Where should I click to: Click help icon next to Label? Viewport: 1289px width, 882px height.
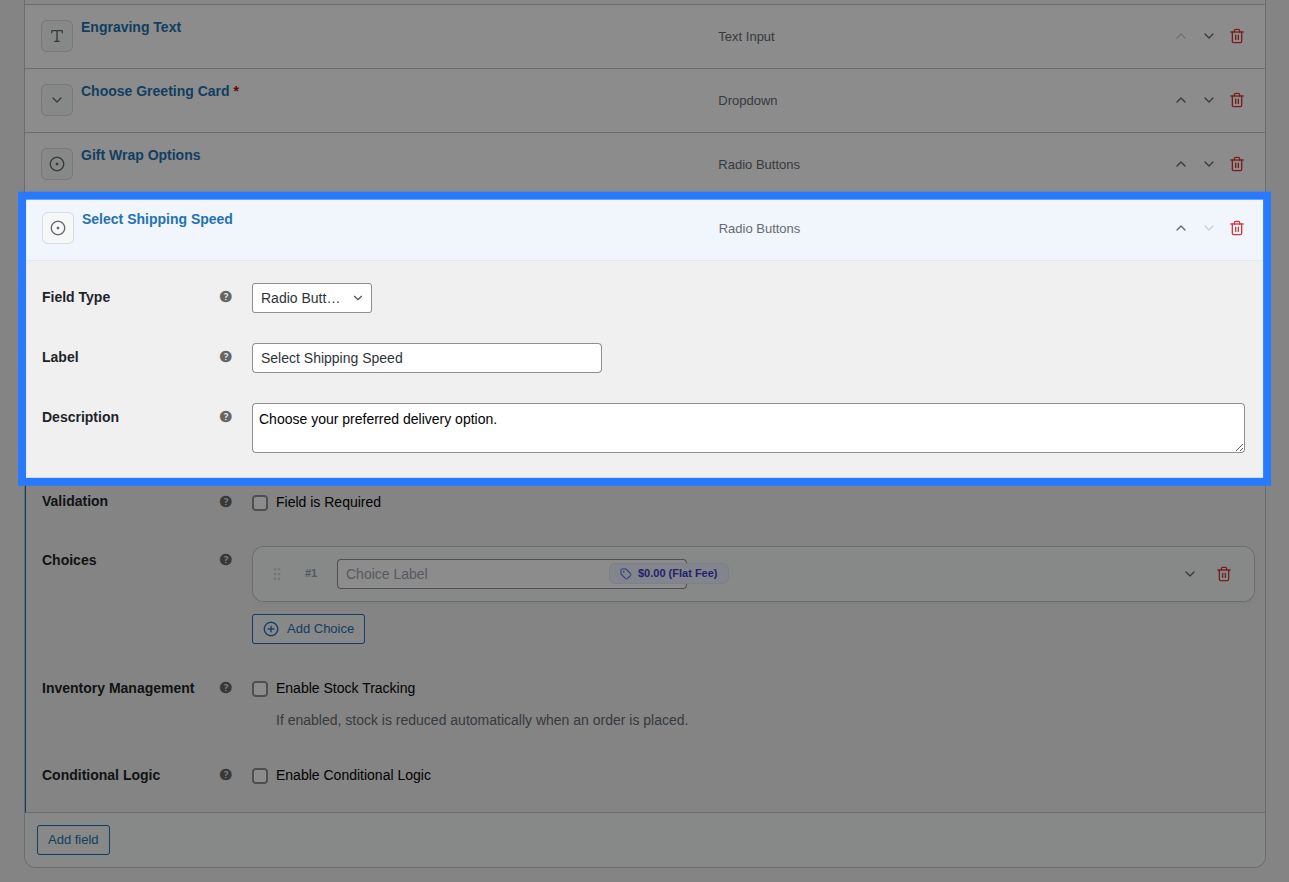[226, 356]
